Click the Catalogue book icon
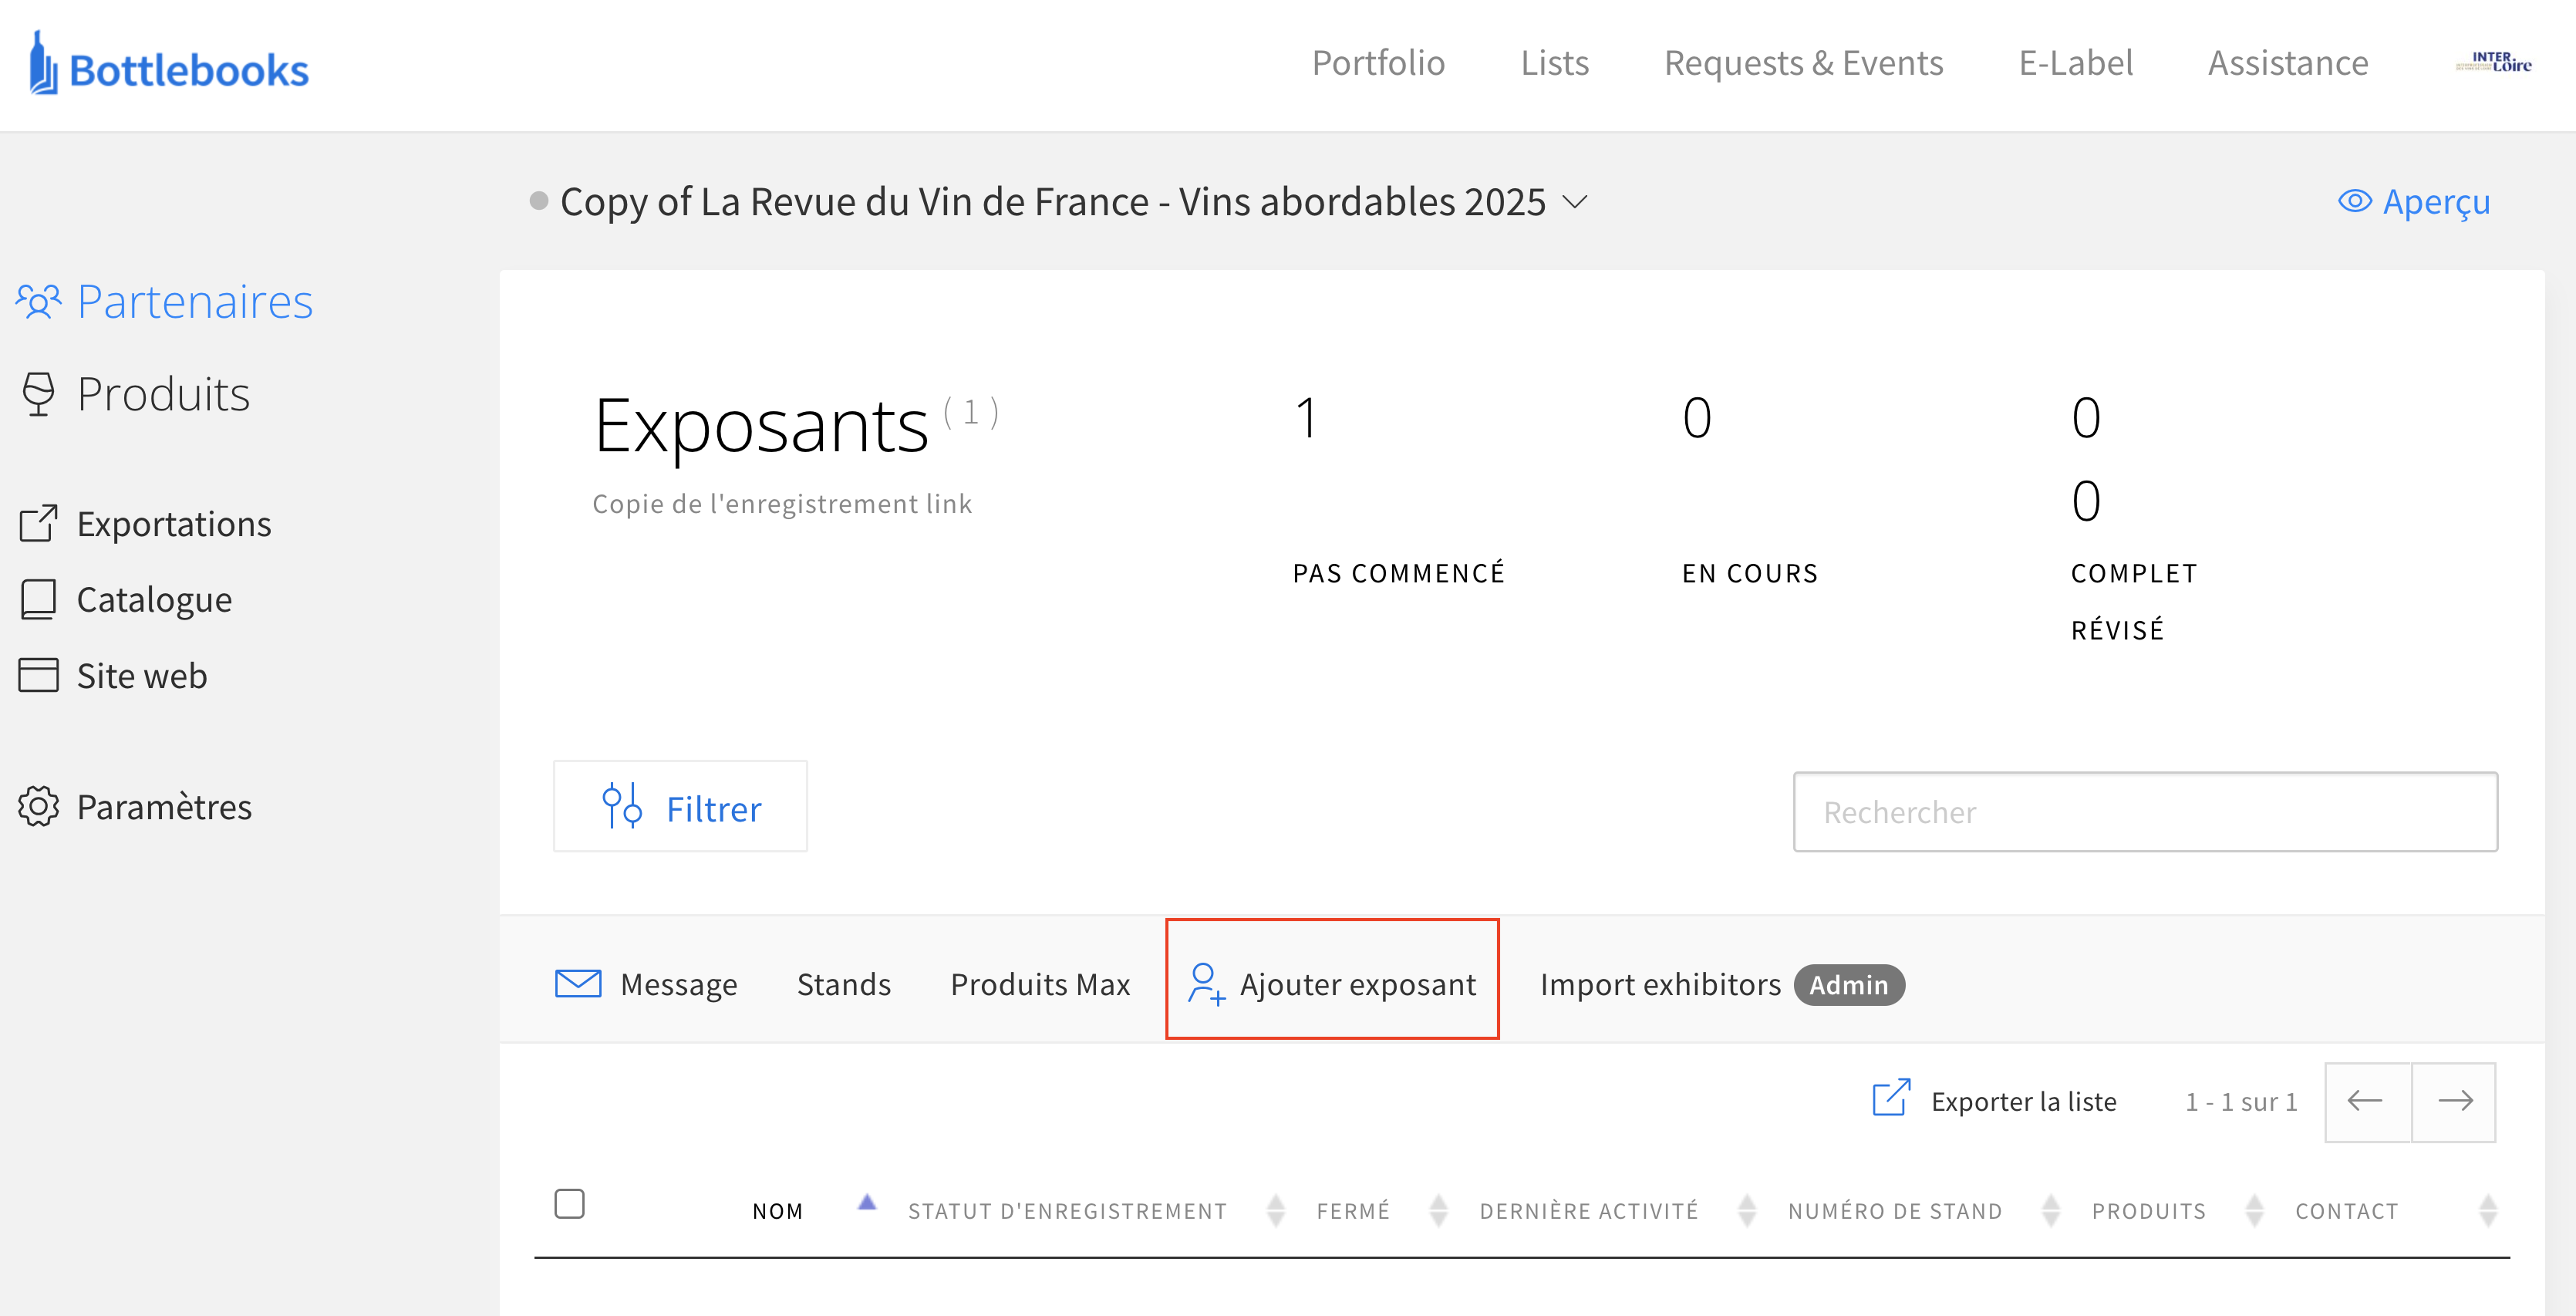The height and width of the screenshot is (1316, 2576). click(39, 600)
